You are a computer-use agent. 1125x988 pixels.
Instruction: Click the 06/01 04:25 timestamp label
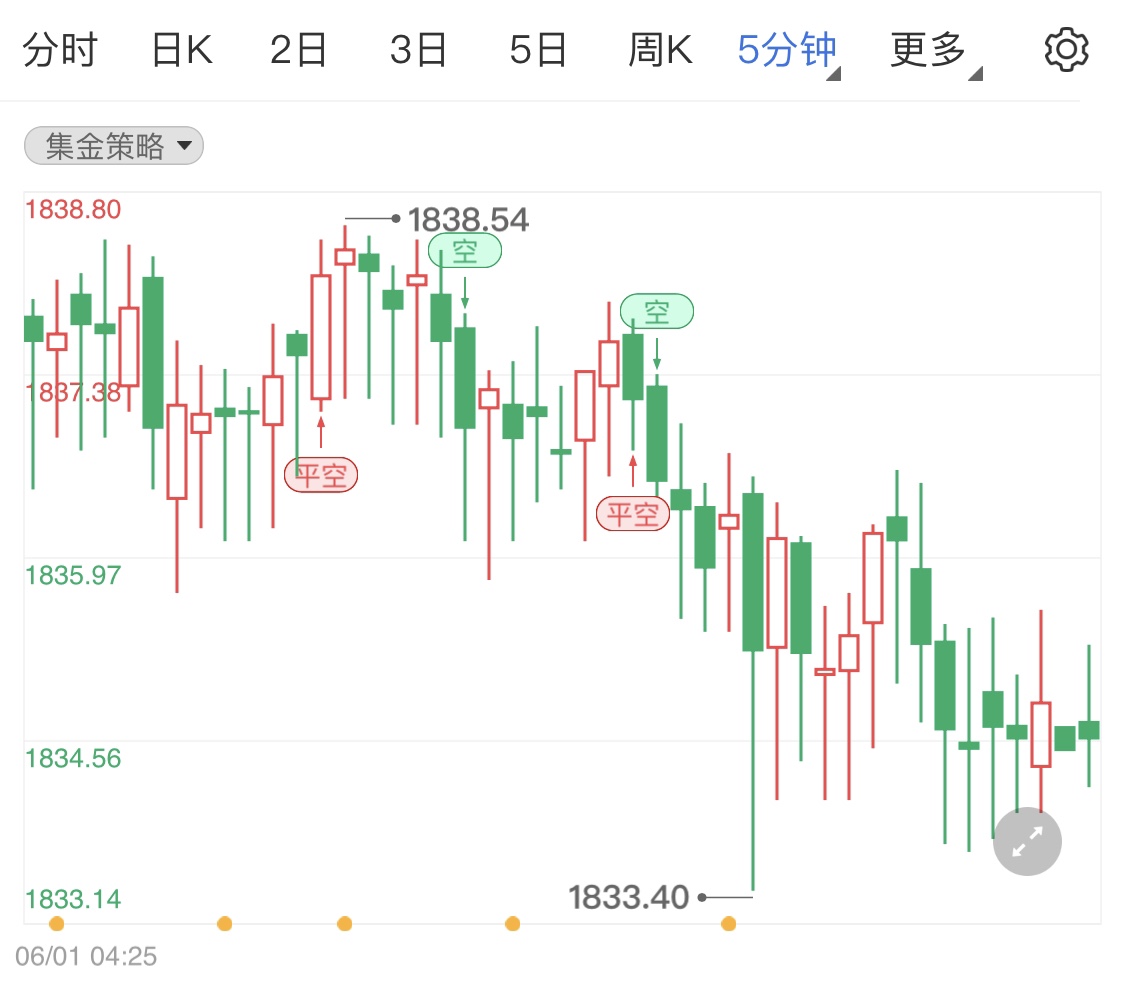(x=85, y=956)
